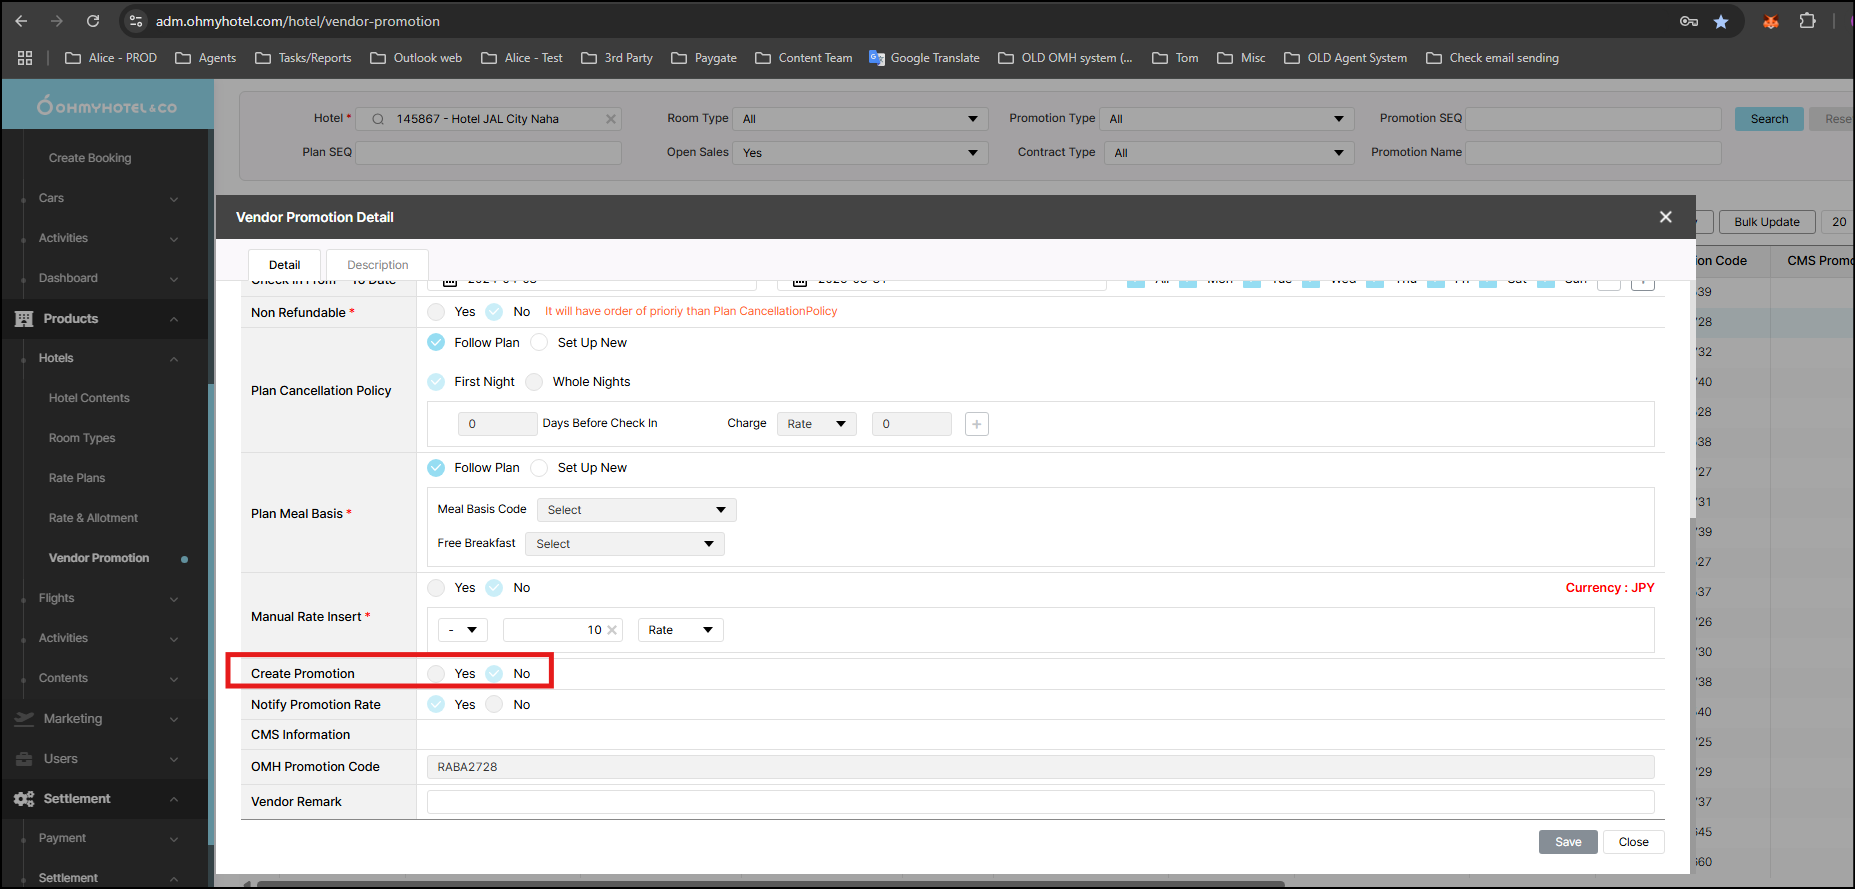Click the Save button

[x=1567, y=842]
